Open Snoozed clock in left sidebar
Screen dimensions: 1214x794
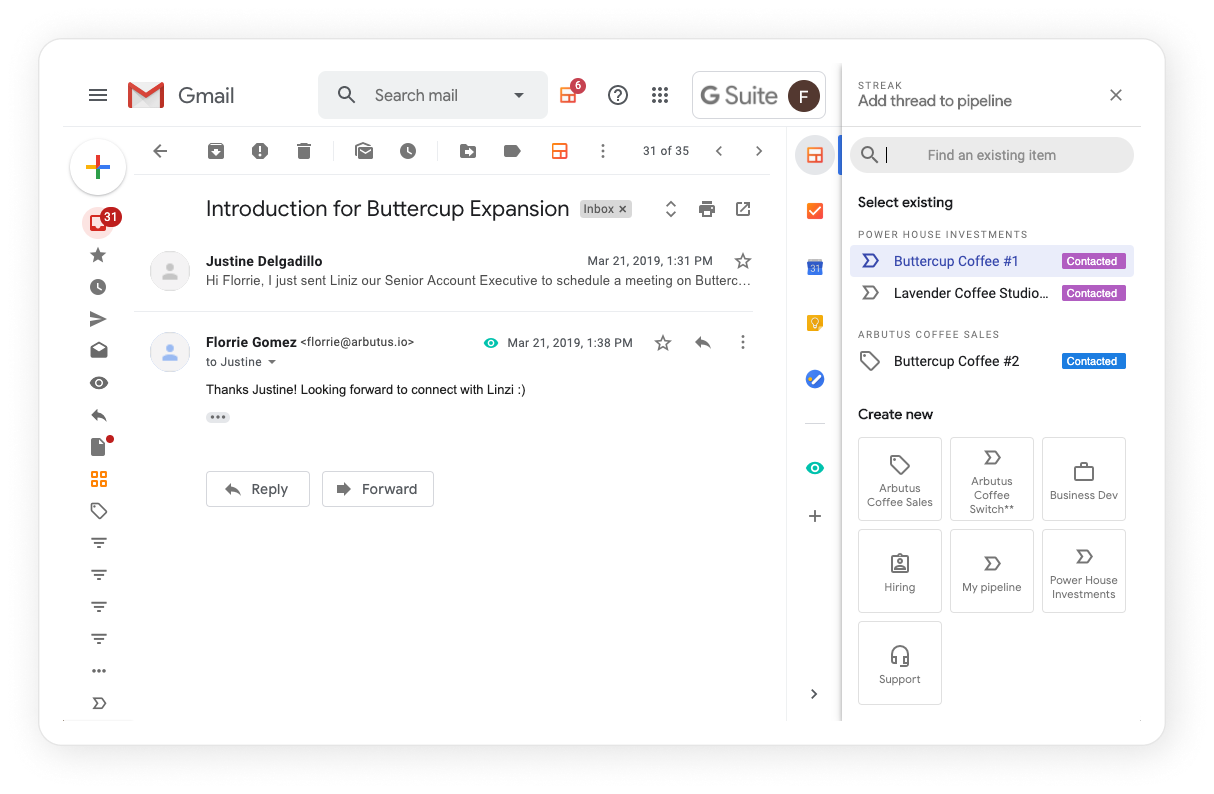[x=98, y=287]
